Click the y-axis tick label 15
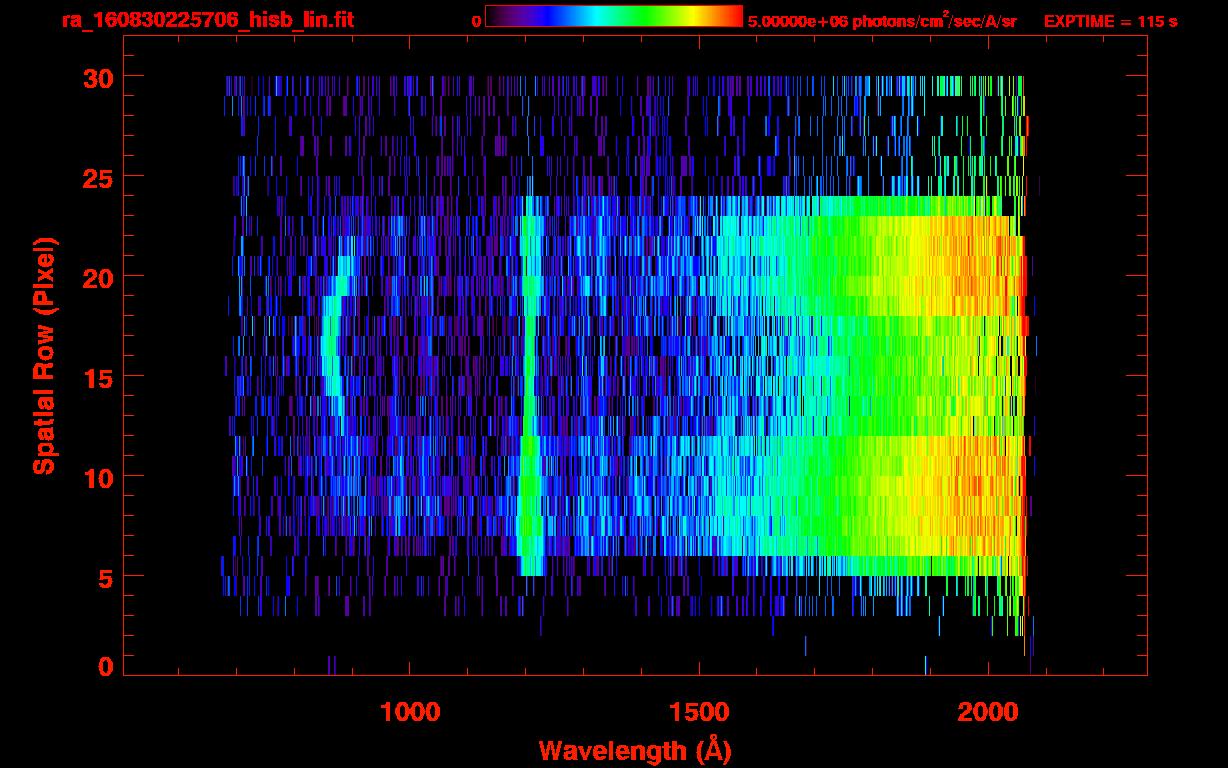This screenshot has width=1228, height=768. pyautogui.click(x=98, y=377)
